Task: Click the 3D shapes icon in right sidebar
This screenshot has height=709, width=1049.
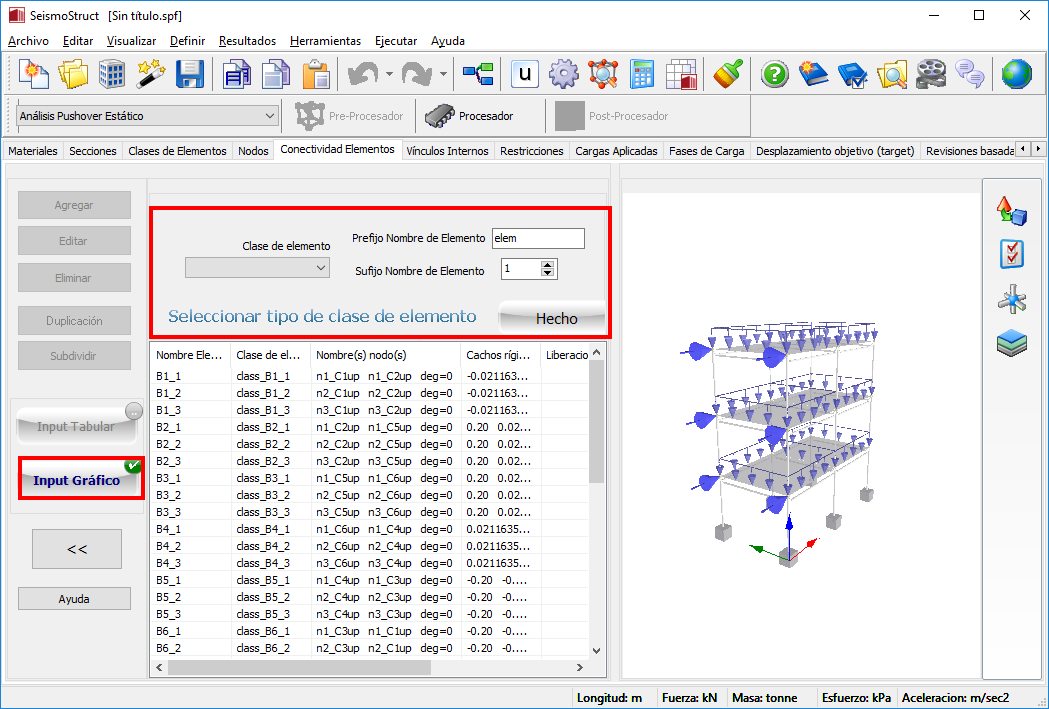Action: click(1011, 210)
